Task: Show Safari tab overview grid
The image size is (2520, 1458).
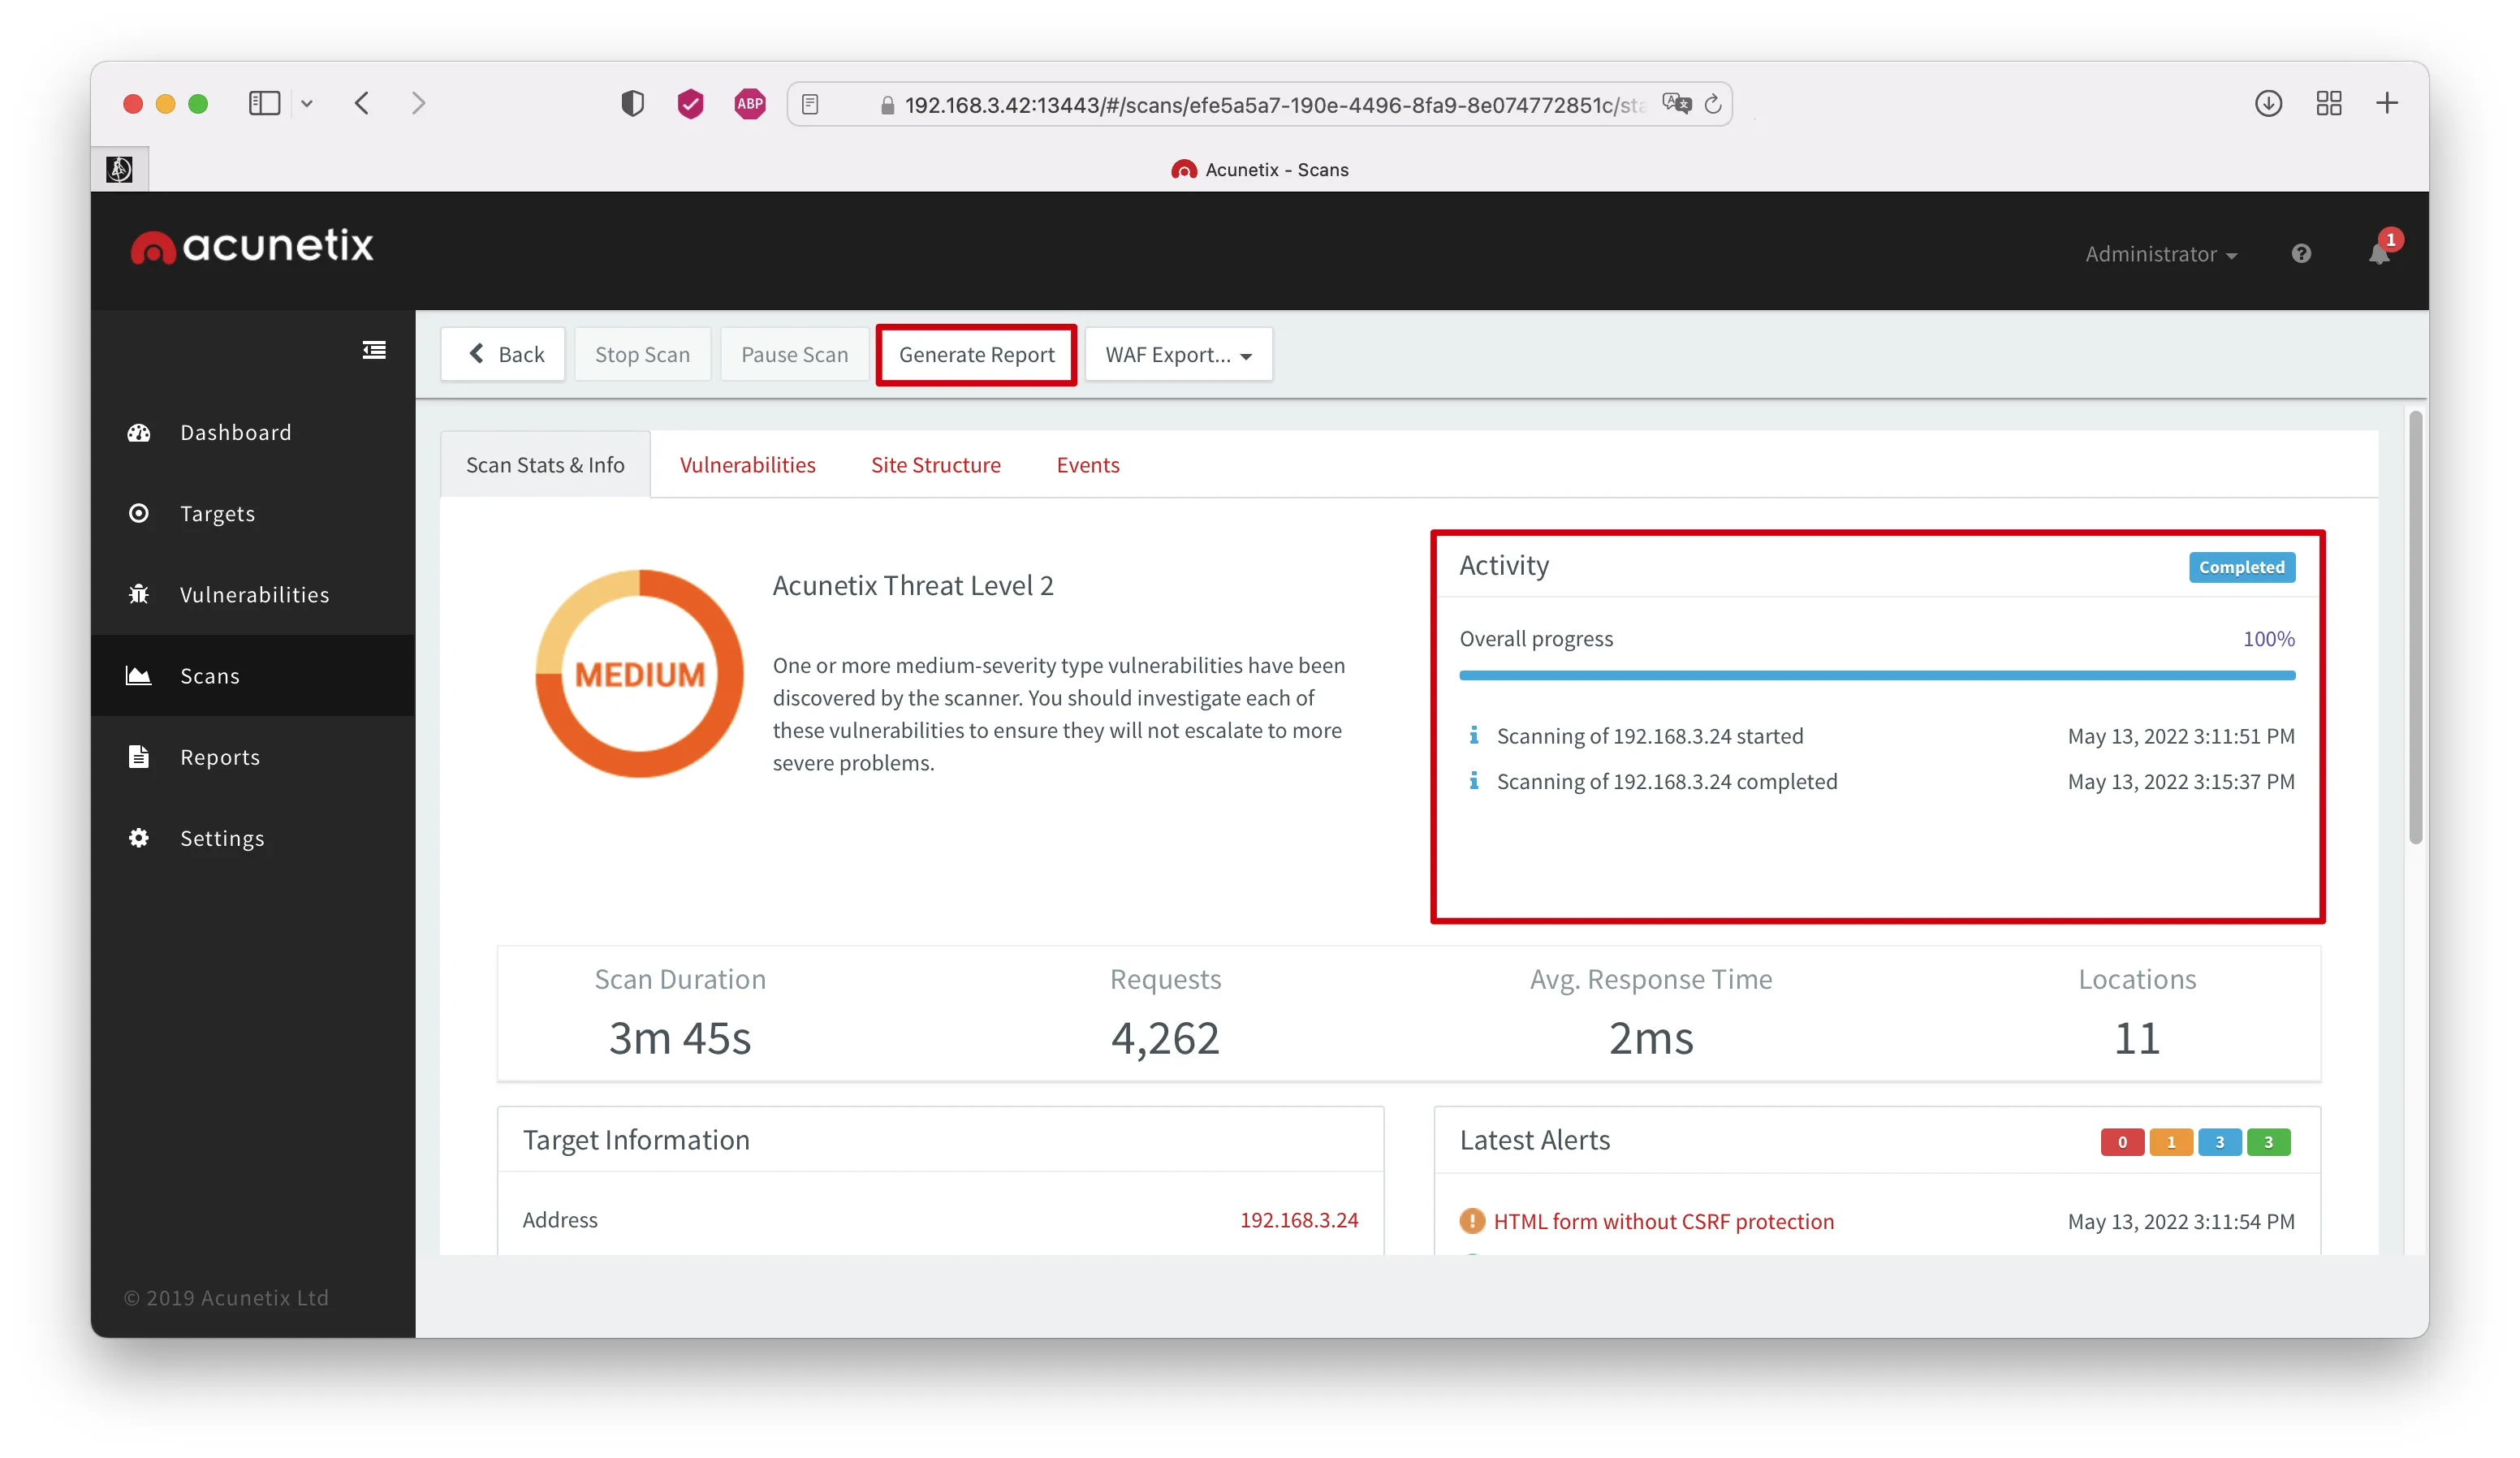Action: click(x=2329, y=103)
